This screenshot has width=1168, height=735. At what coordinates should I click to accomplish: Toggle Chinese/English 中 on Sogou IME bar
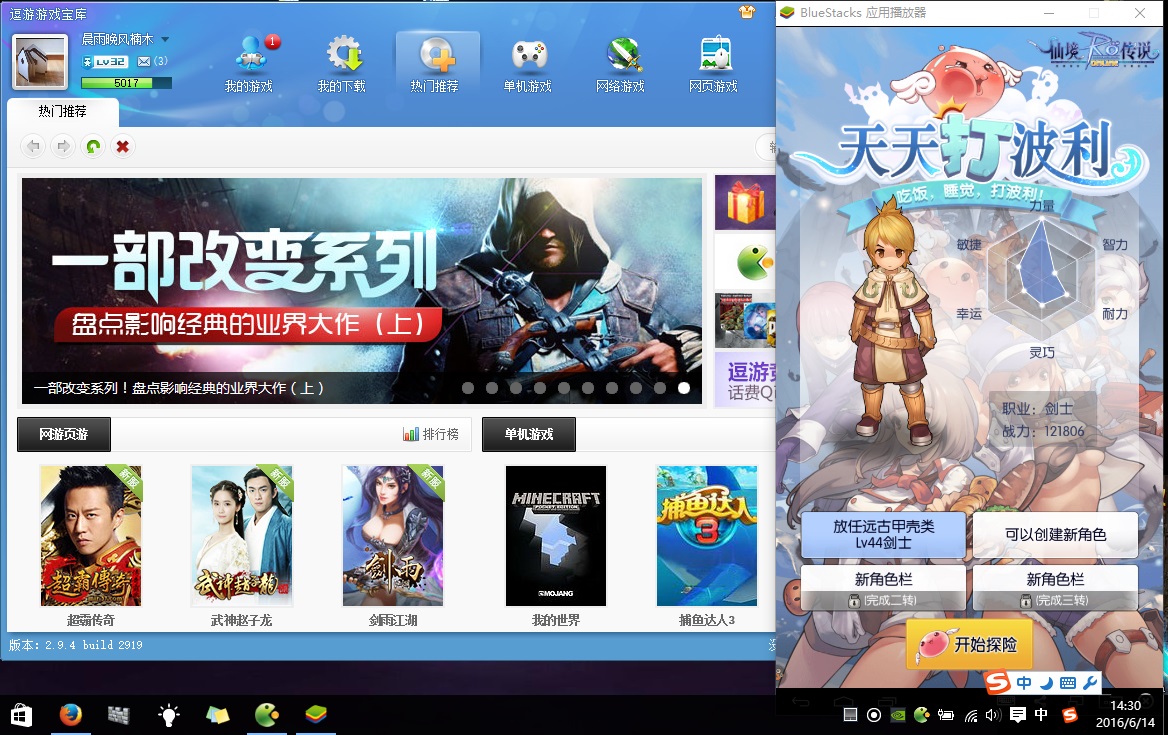[x=1024, y=683]
